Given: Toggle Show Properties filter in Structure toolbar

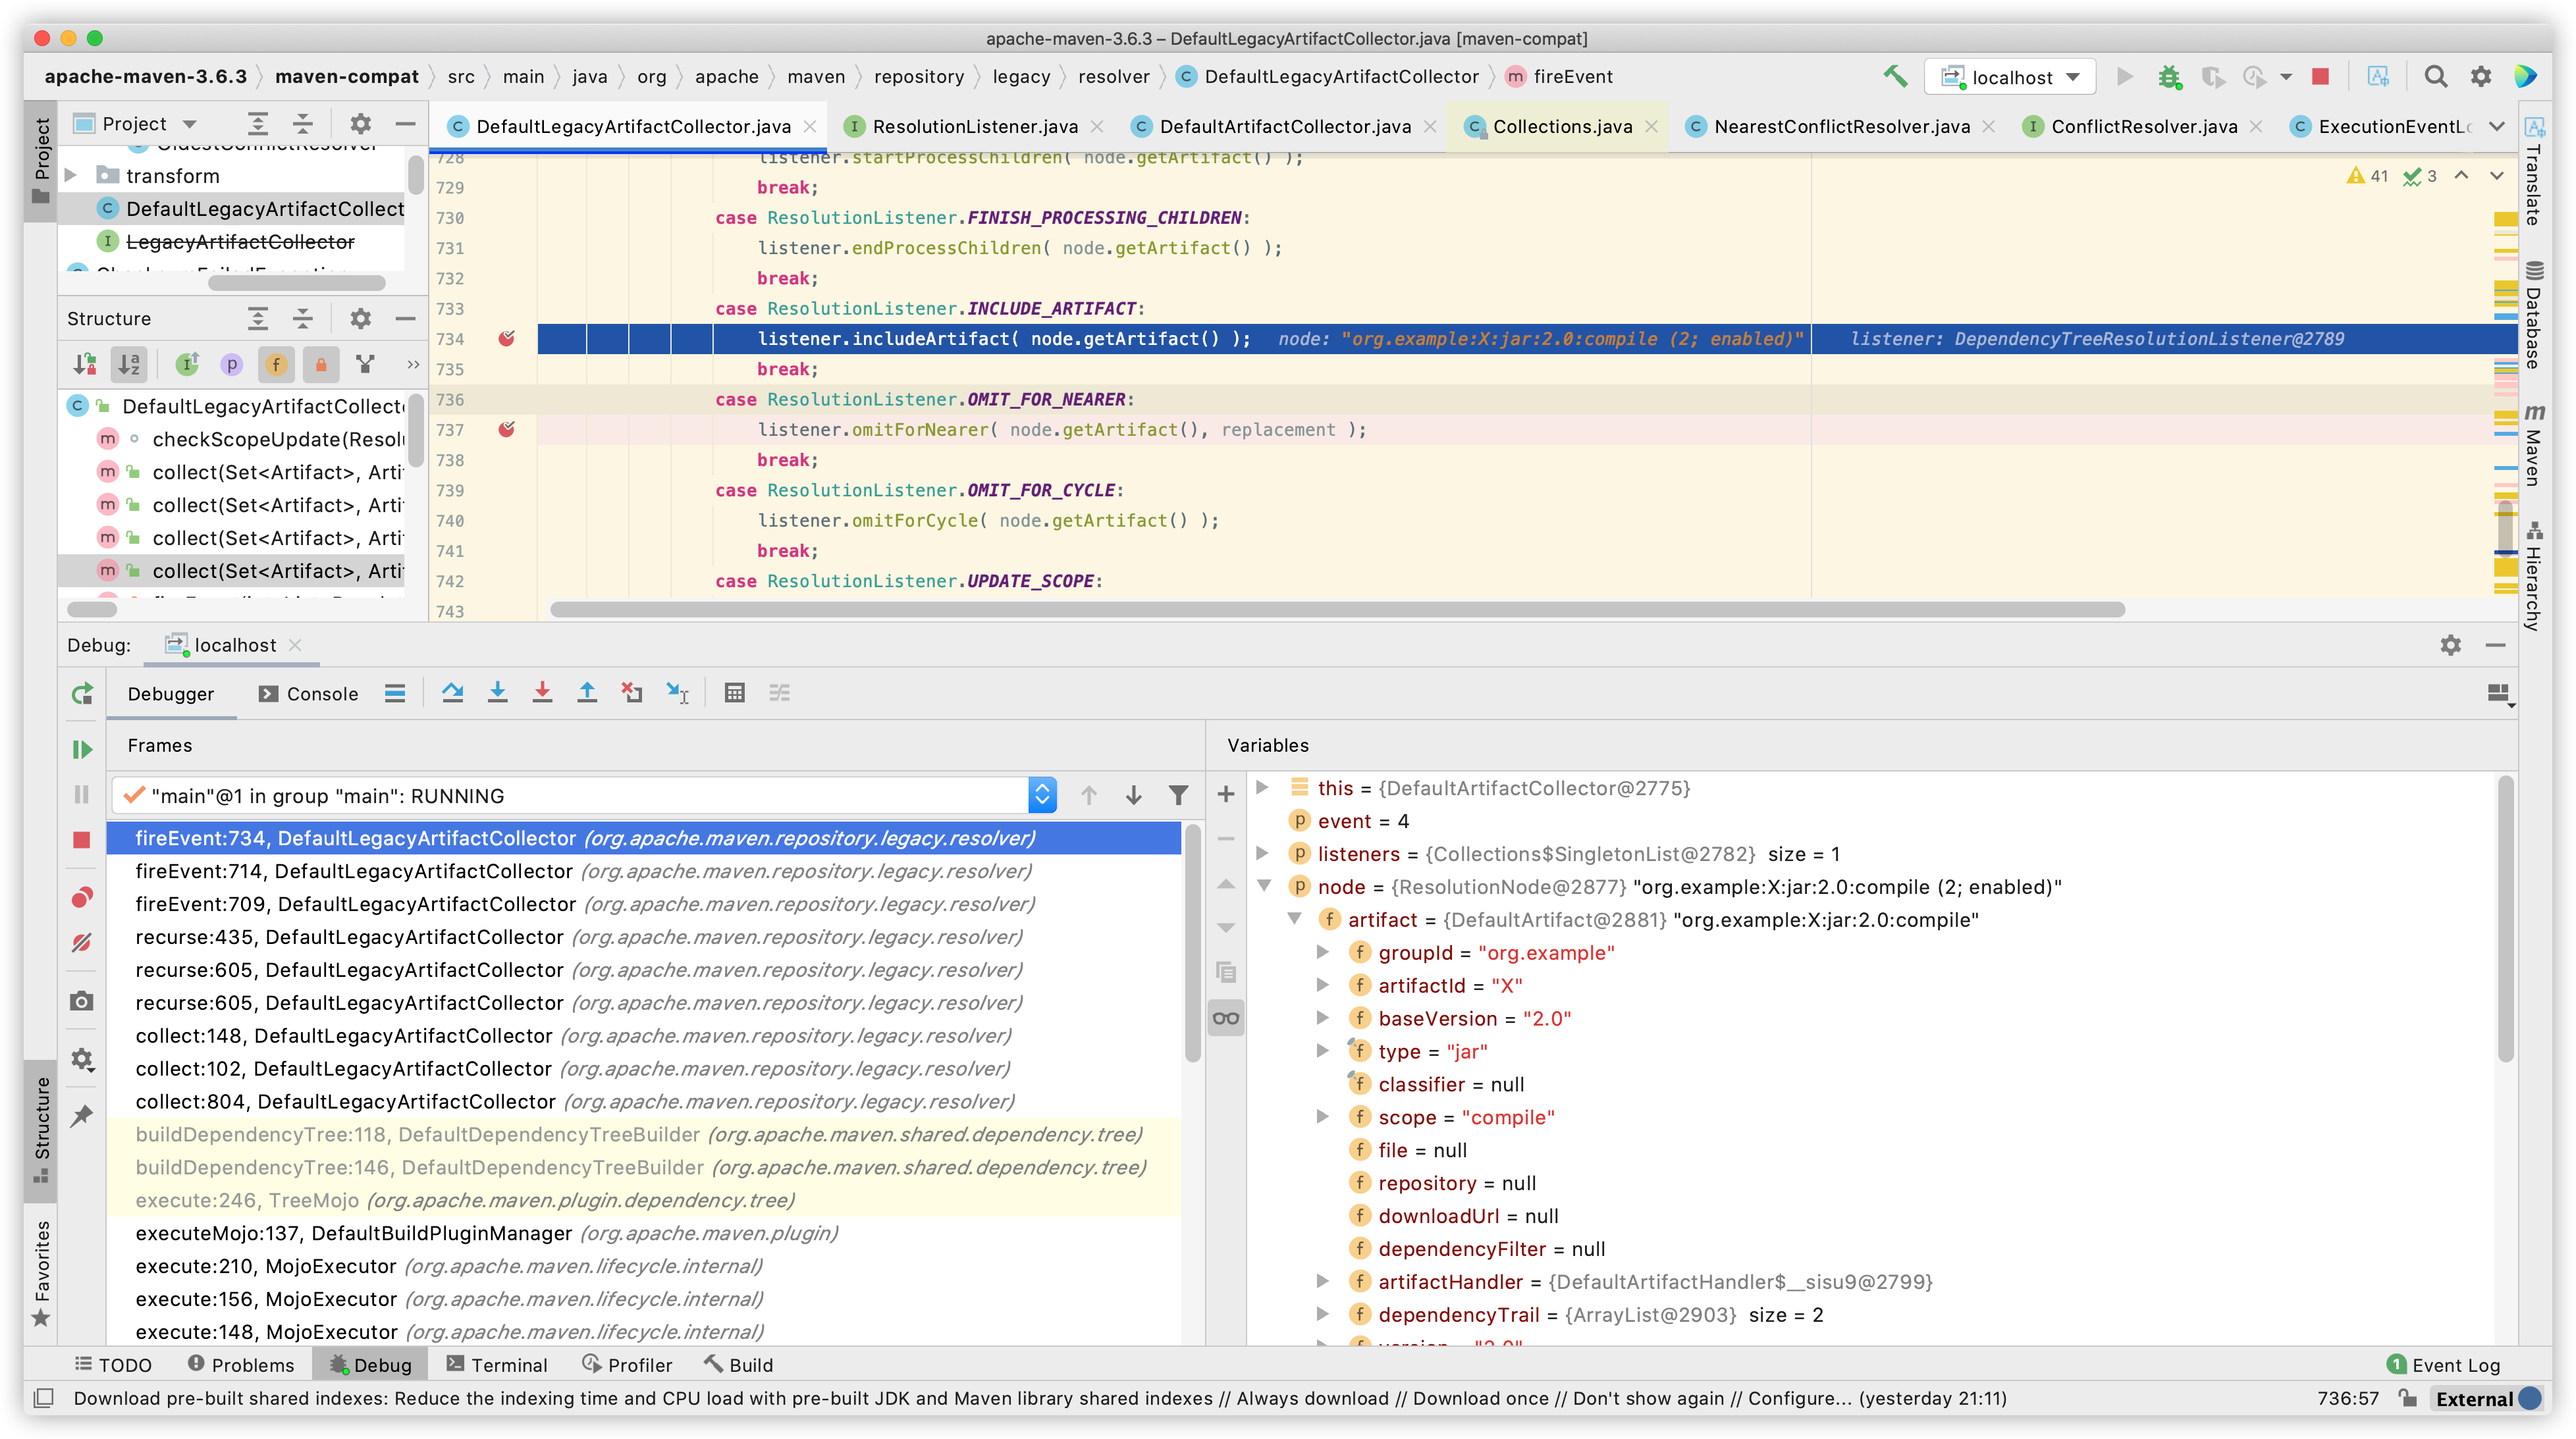Looking at the screenshot, I should point(231,365).
